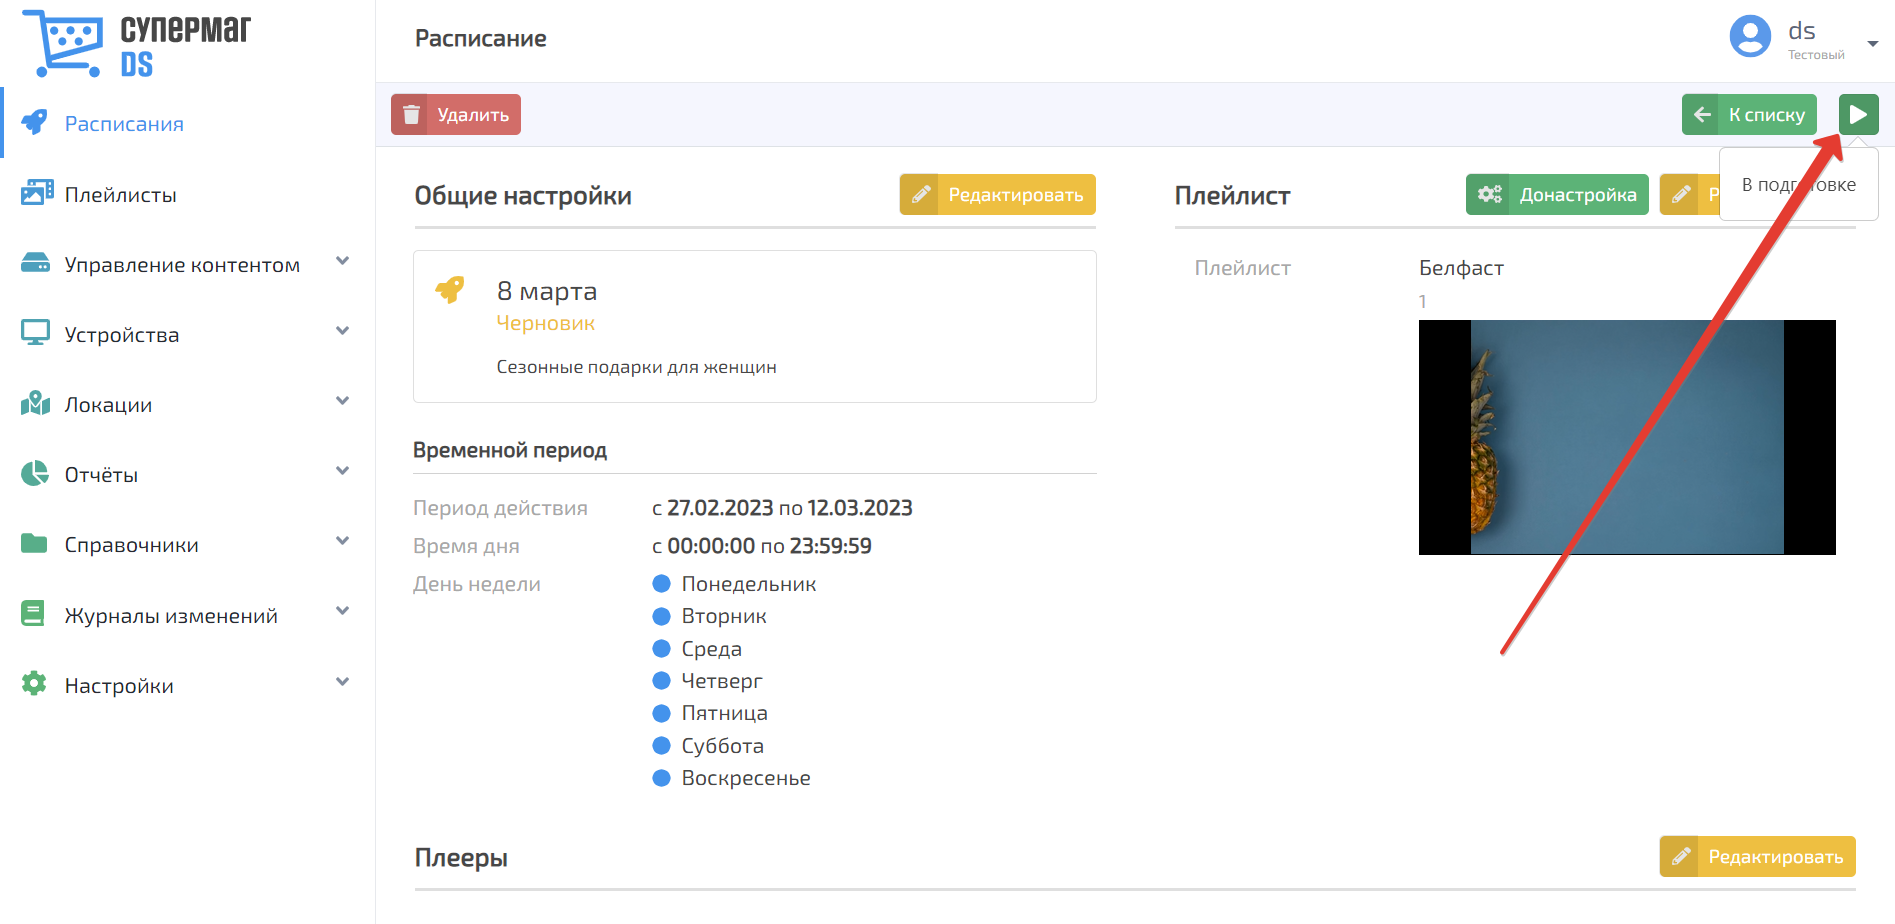Click pencil icon in Общие настройки Редактировать
The height and width of the screenshot is (924, 1895).
coord(922,194)
